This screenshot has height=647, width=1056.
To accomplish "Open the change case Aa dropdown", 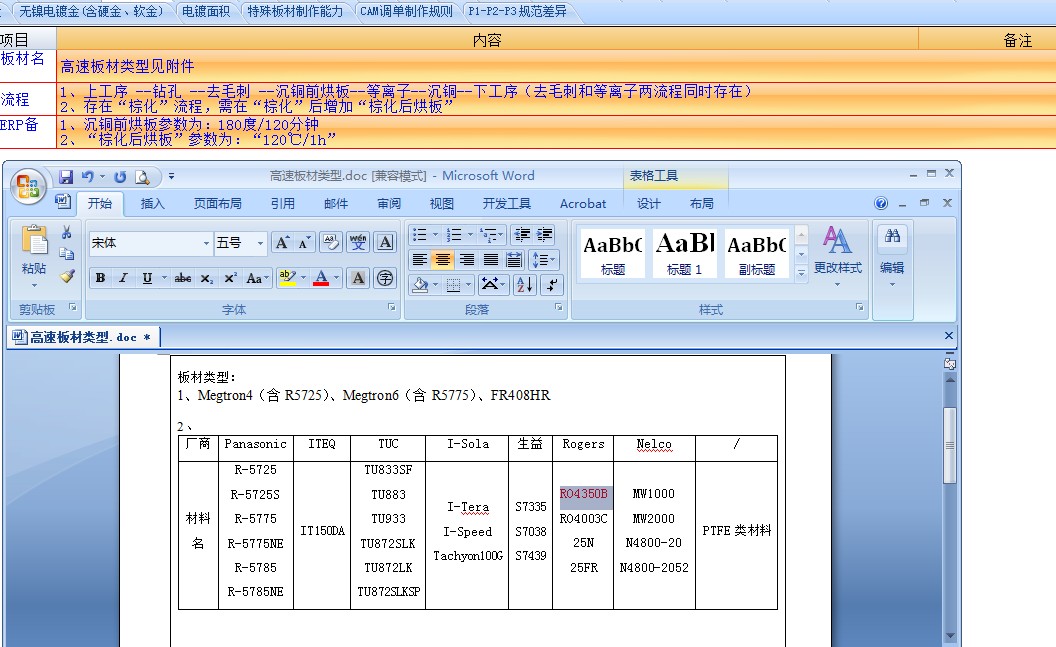I will pyautogui.click(x=257, y=278).
